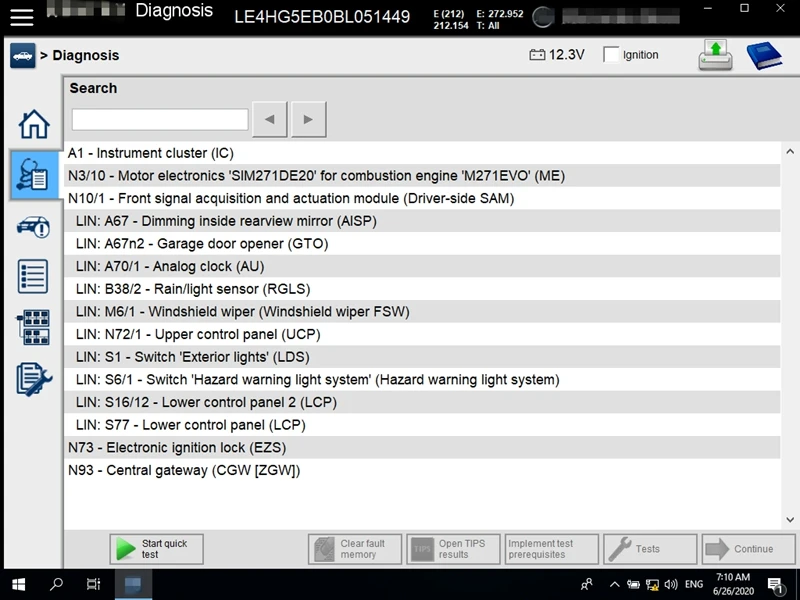
Task: Start the quick test
Action: pos(157,549)
